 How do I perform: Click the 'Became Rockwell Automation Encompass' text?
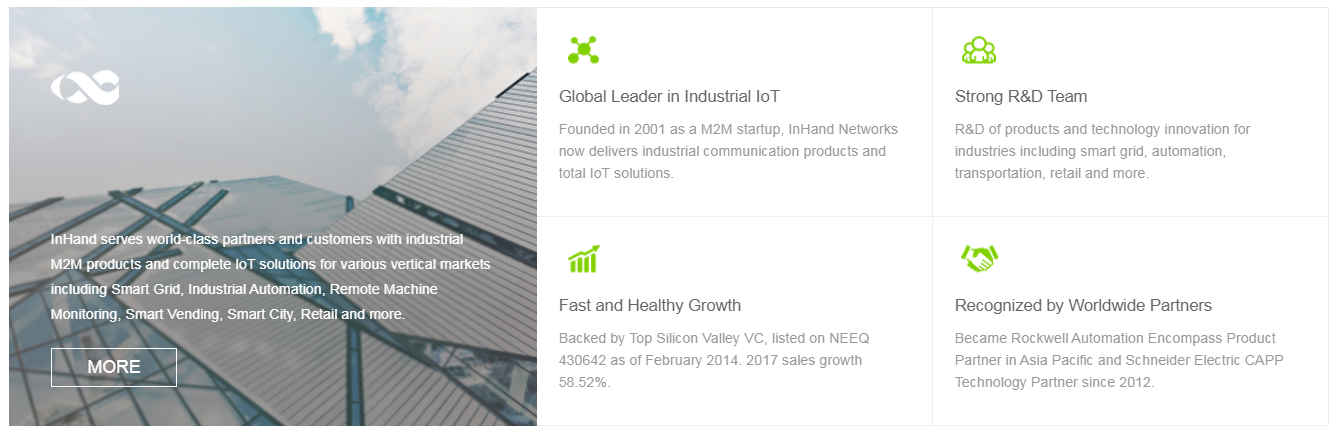(x=1115, y=338)
